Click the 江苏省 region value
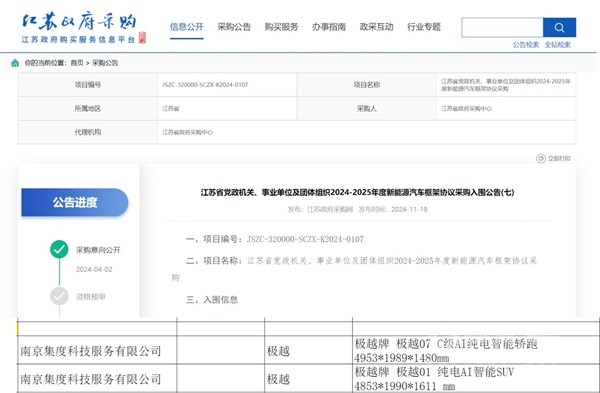The image size is (600, 393). 171,109
